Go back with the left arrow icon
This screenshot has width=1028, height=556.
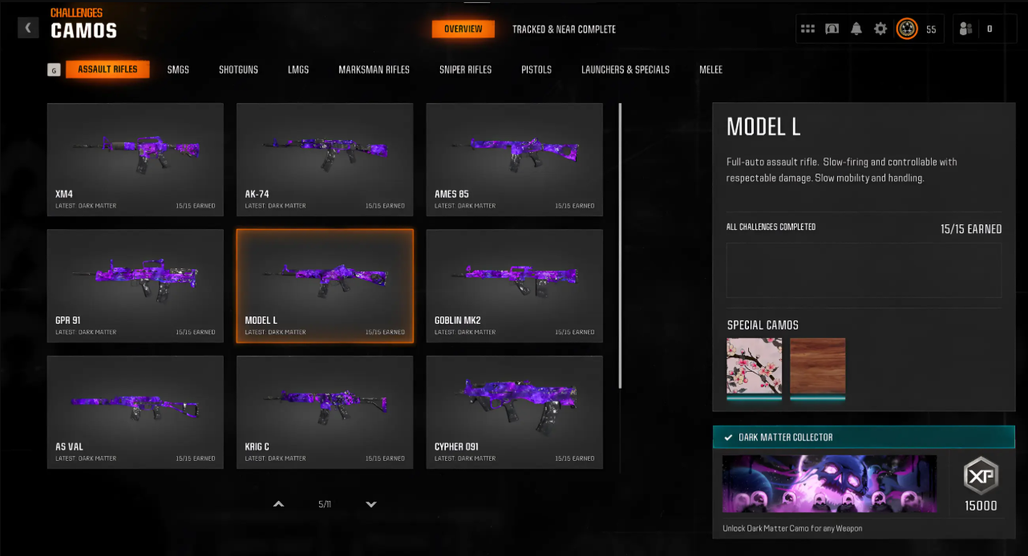click(x=28, y=28)
